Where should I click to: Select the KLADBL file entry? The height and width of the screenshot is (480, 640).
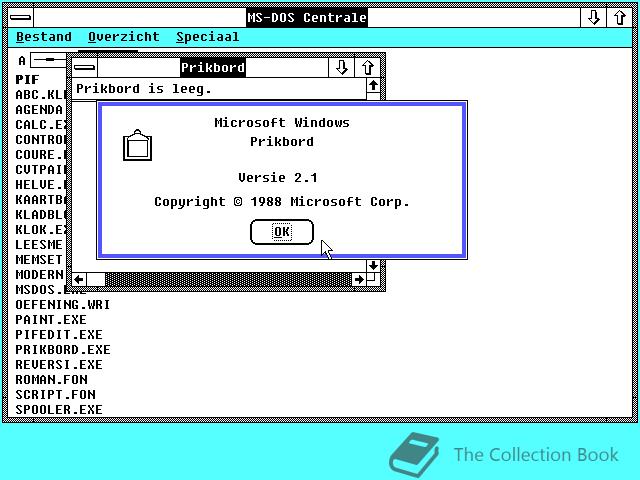[x=40, y=215]
